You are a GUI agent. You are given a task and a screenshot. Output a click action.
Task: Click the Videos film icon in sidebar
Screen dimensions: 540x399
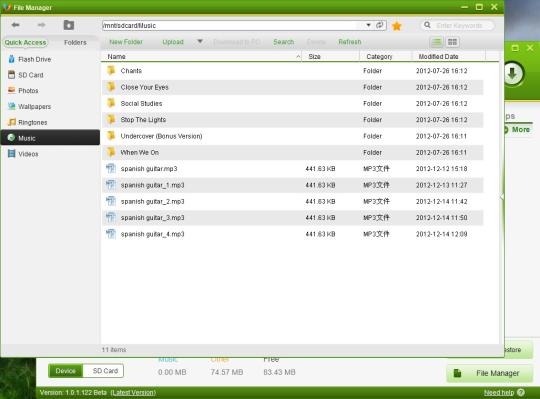[12, 154]
